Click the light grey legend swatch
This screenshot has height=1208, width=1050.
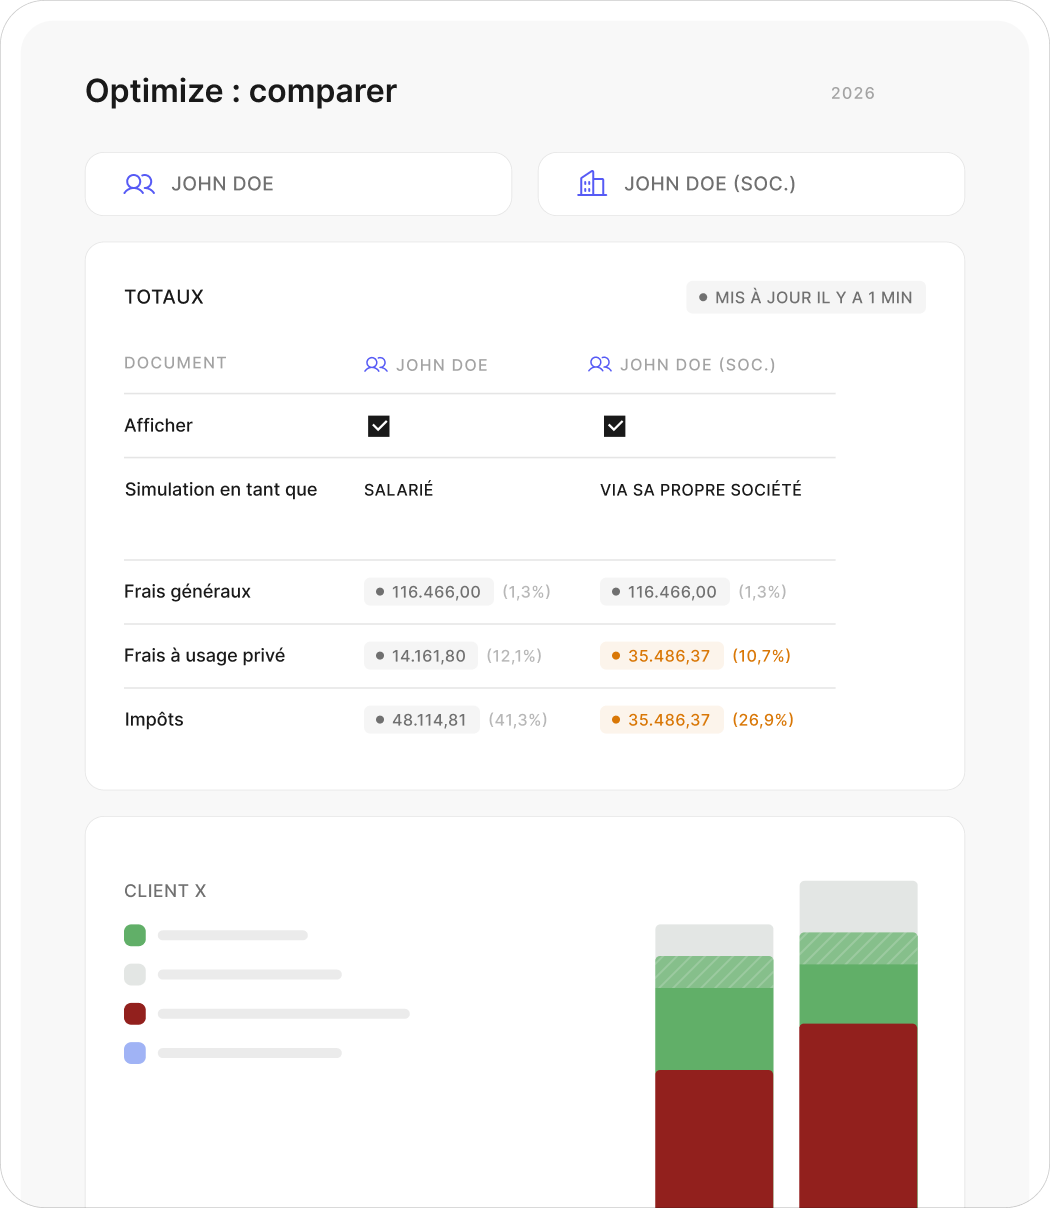tap(135, 974)
